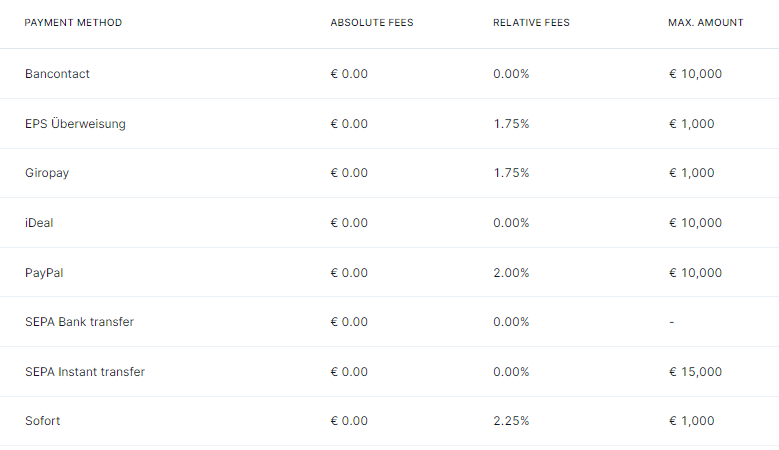
Task: Click iDeal's € 0.00 absolute fee
Action: click(349, 223)
